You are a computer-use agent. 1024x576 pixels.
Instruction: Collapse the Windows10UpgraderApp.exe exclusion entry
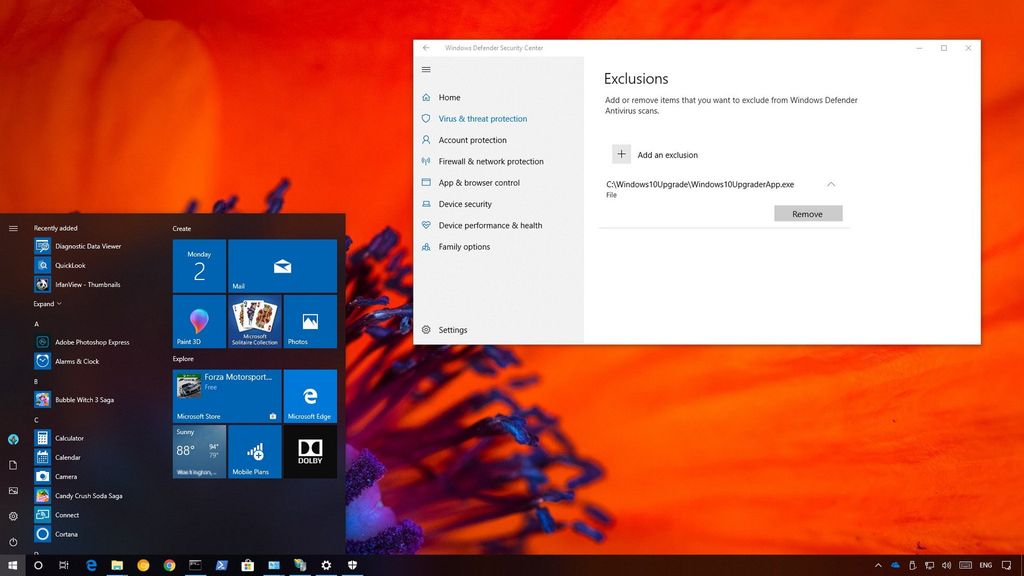(831, 184)
